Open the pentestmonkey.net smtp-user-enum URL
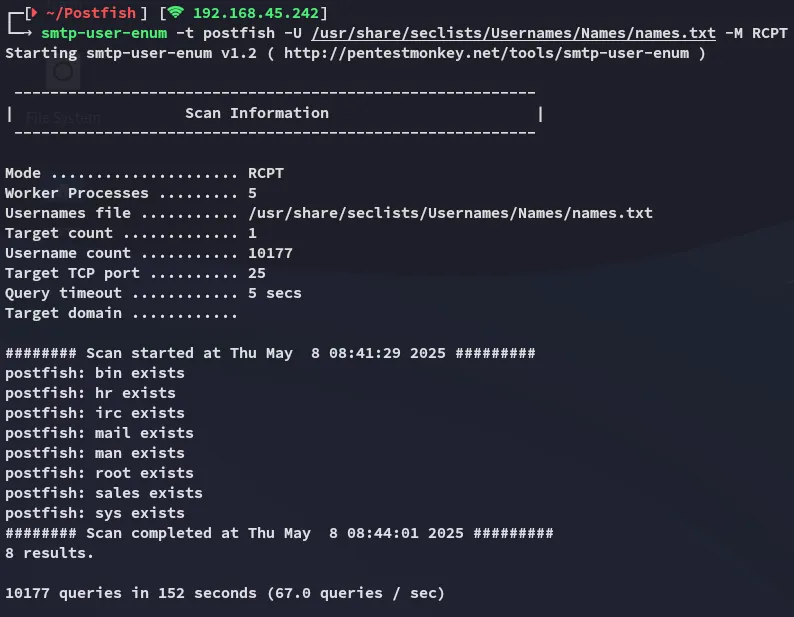Screen dimensions: 794x617 [486, 53]
